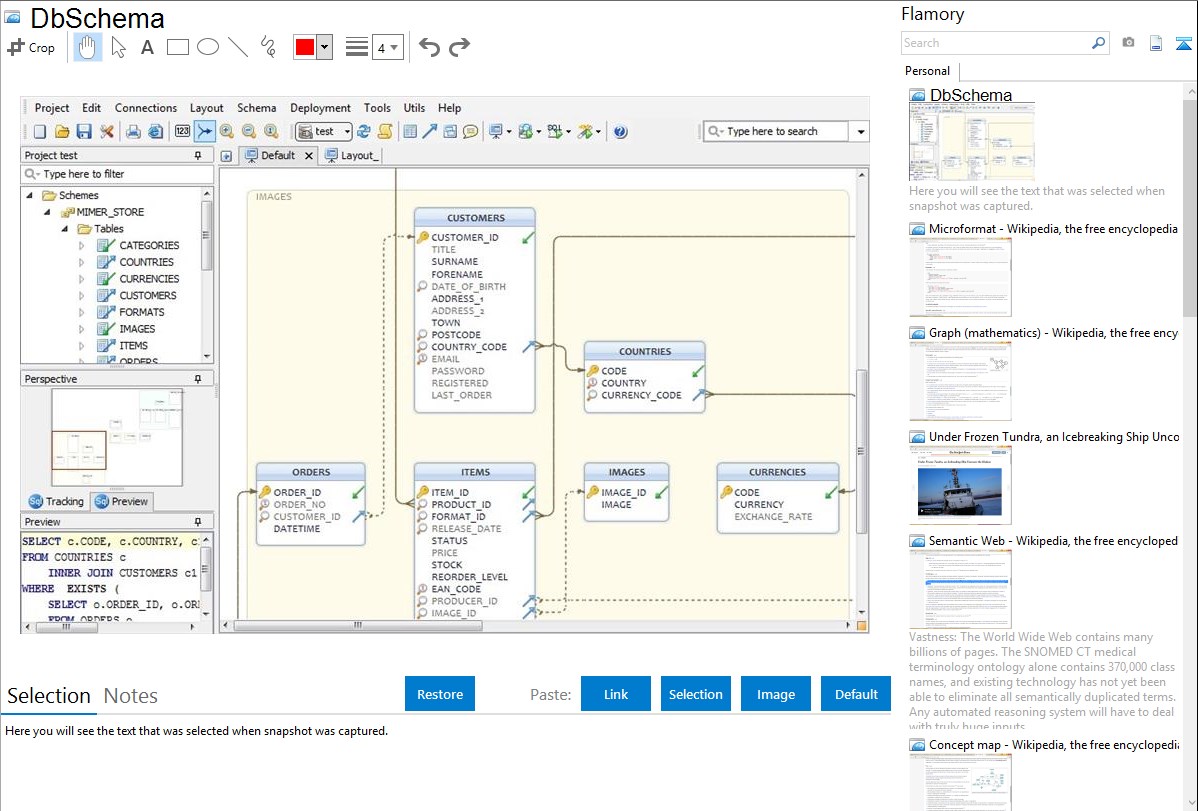Click the page document icon in Flamory header

1156,43
